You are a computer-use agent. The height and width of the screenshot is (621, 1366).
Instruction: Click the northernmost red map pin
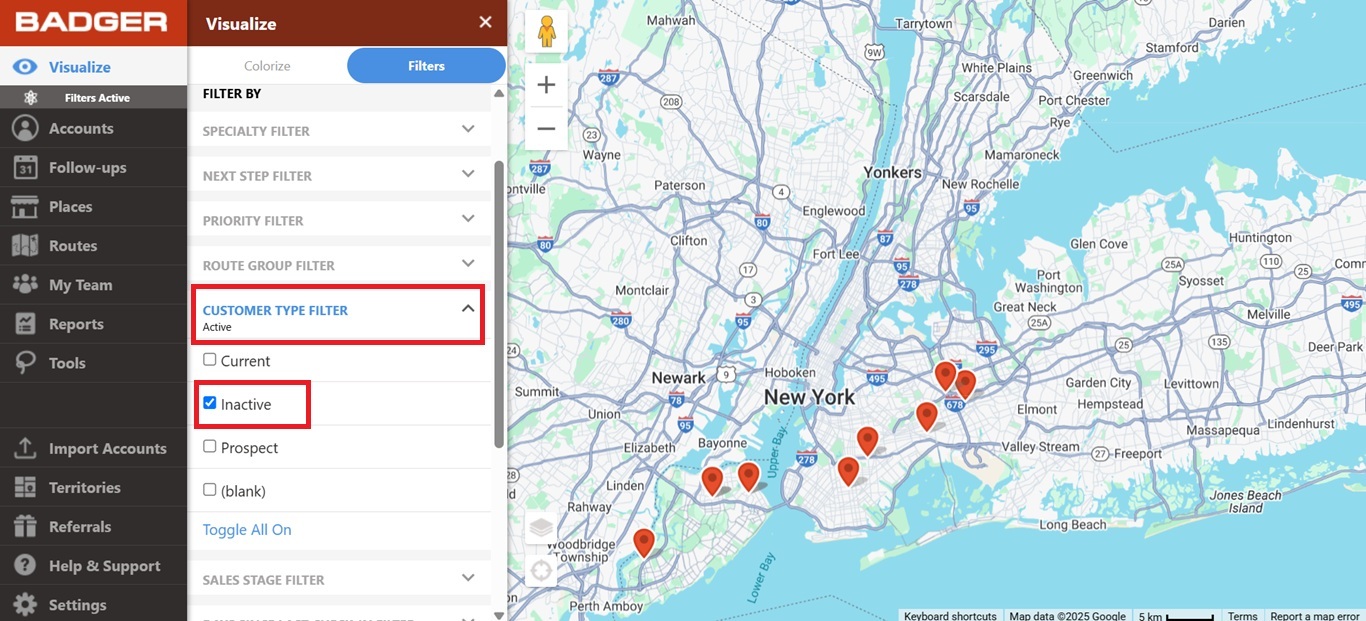tap(945, 376)
